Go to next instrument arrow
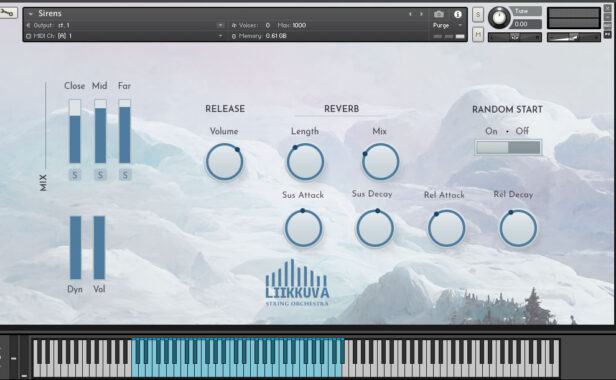Image resolution: width=616 pixels, height=380 pixels. click(422, 14)
